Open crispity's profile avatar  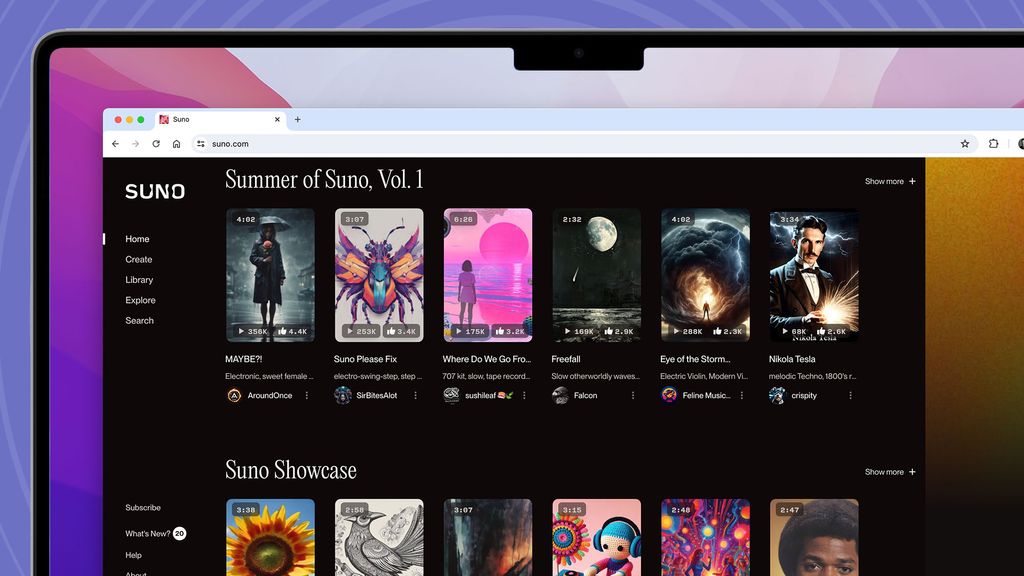(x=775, y=396)
